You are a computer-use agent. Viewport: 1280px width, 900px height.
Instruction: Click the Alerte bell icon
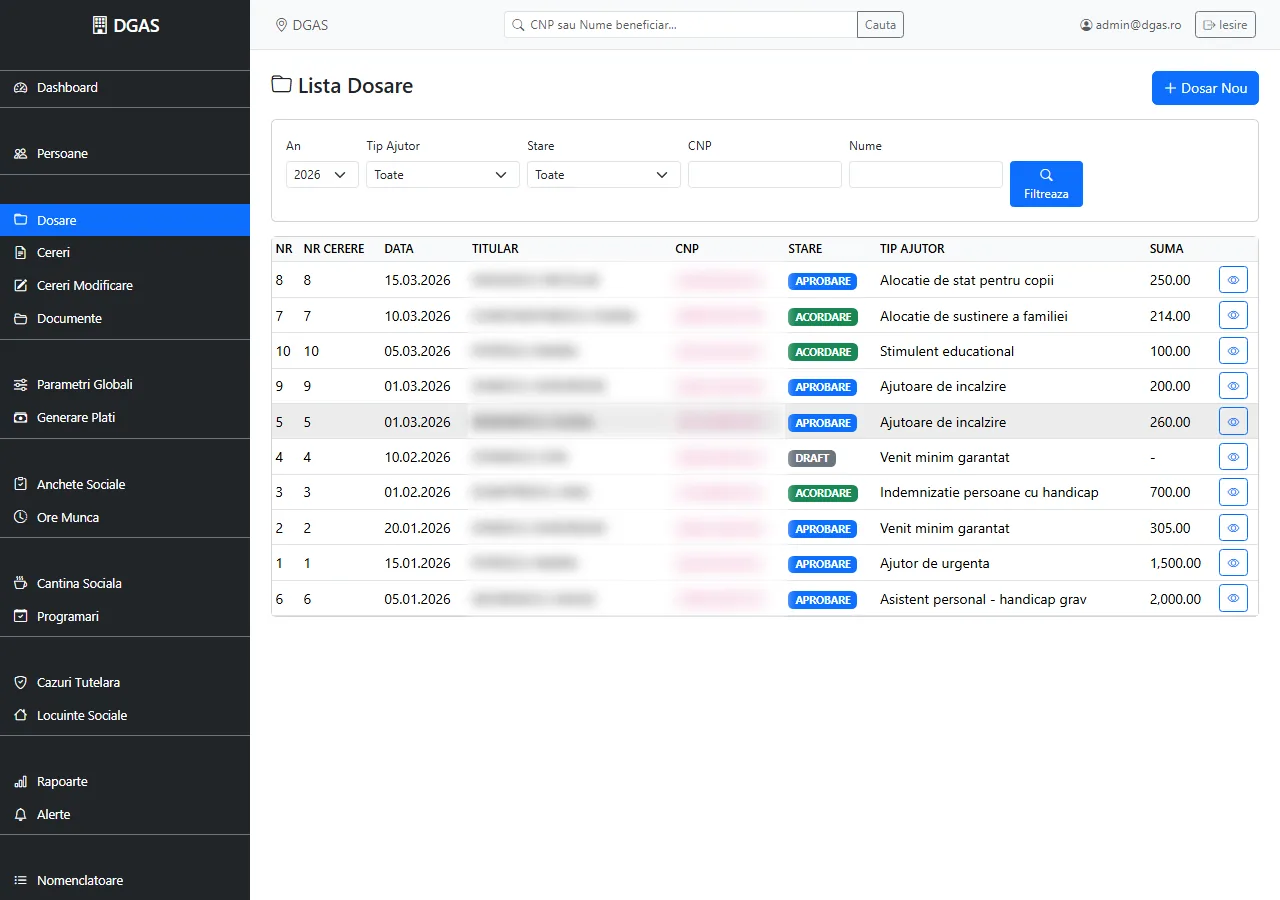point(20,815)
